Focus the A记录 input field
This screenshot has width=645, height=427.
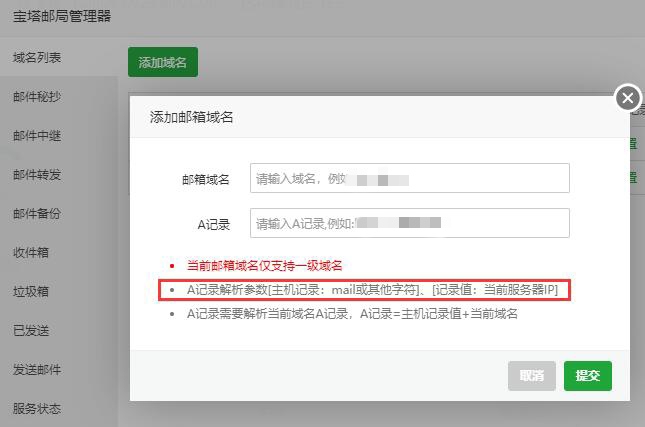[x=409, y=223]
